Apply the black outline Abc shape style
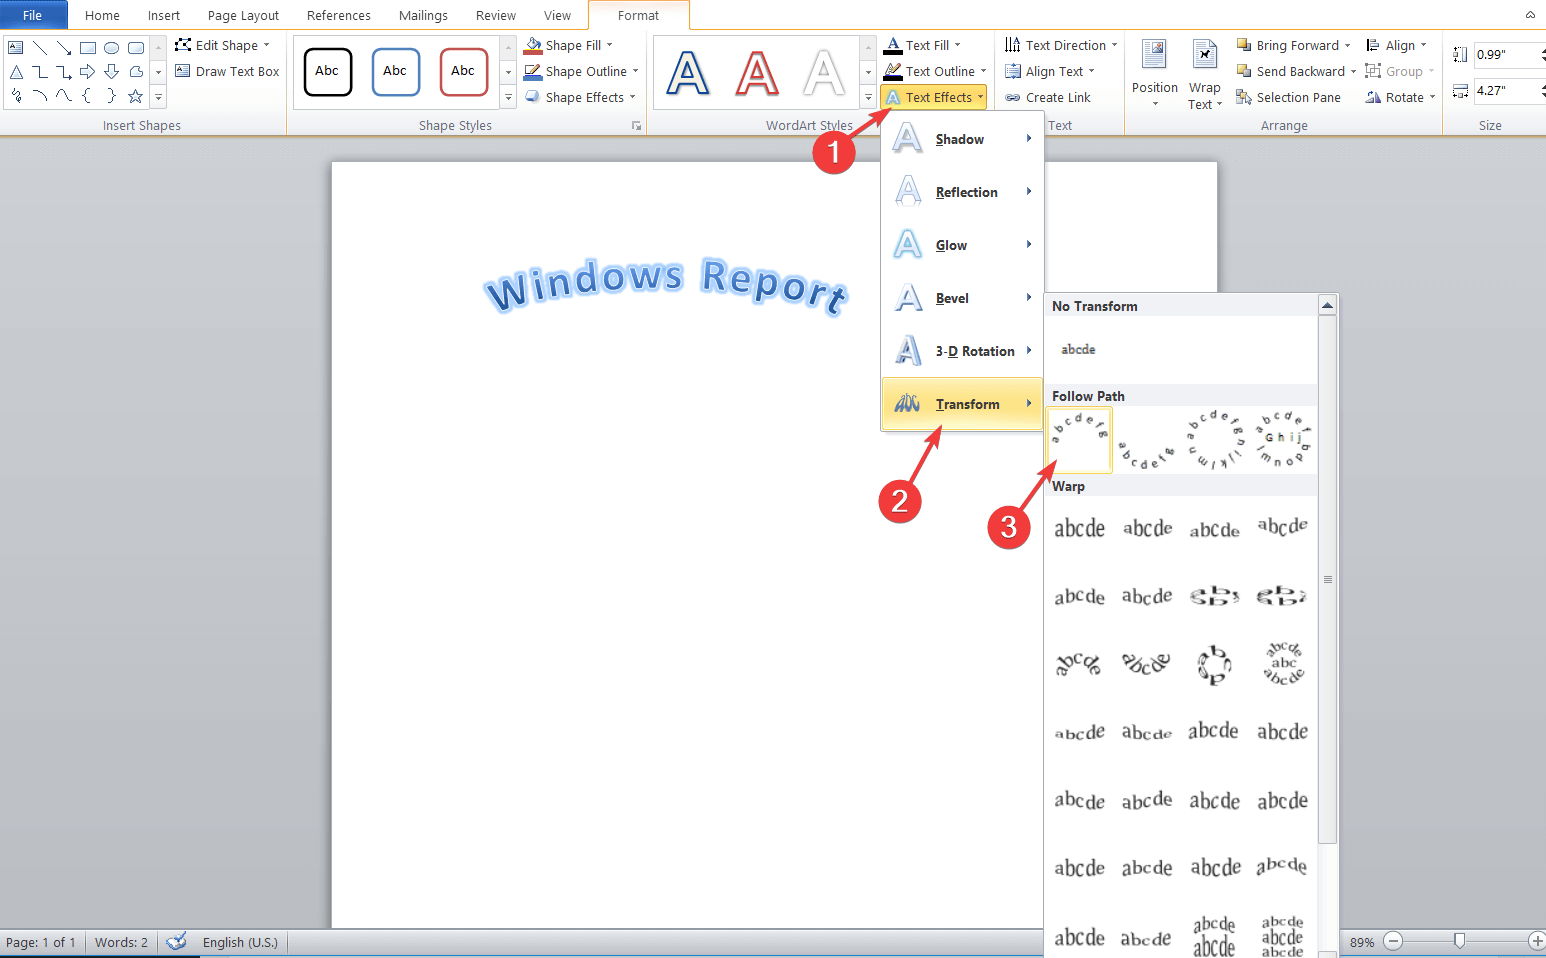The height and width of the screenshot is (958, 1546). point(327,72)
